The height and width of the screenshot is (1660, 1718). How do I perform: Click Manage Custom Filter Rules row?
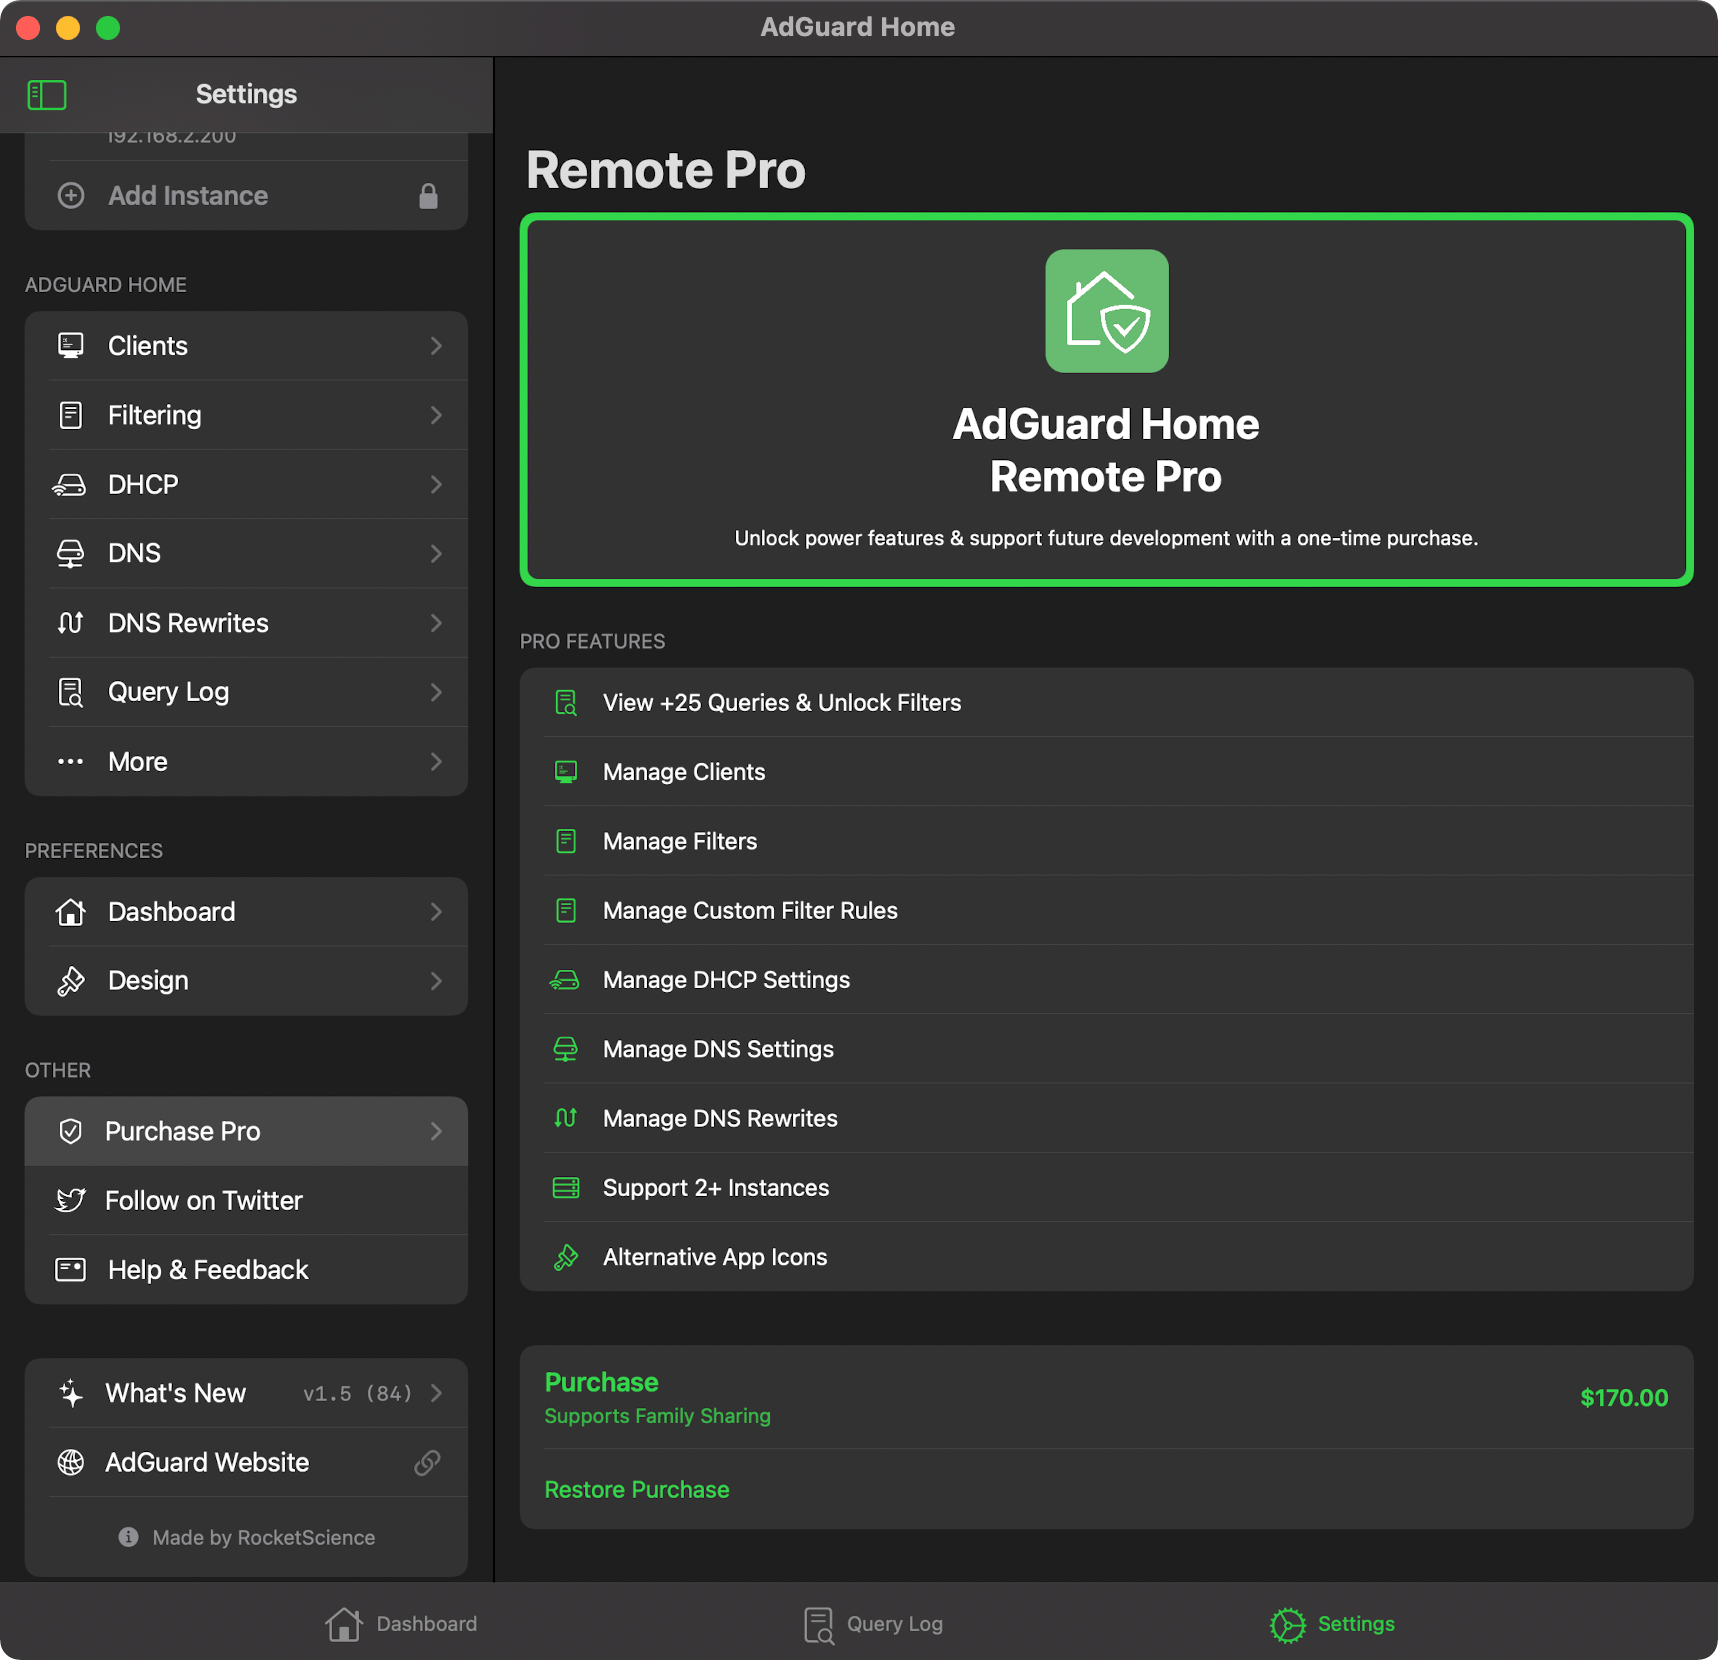[x=1106, y=911]
